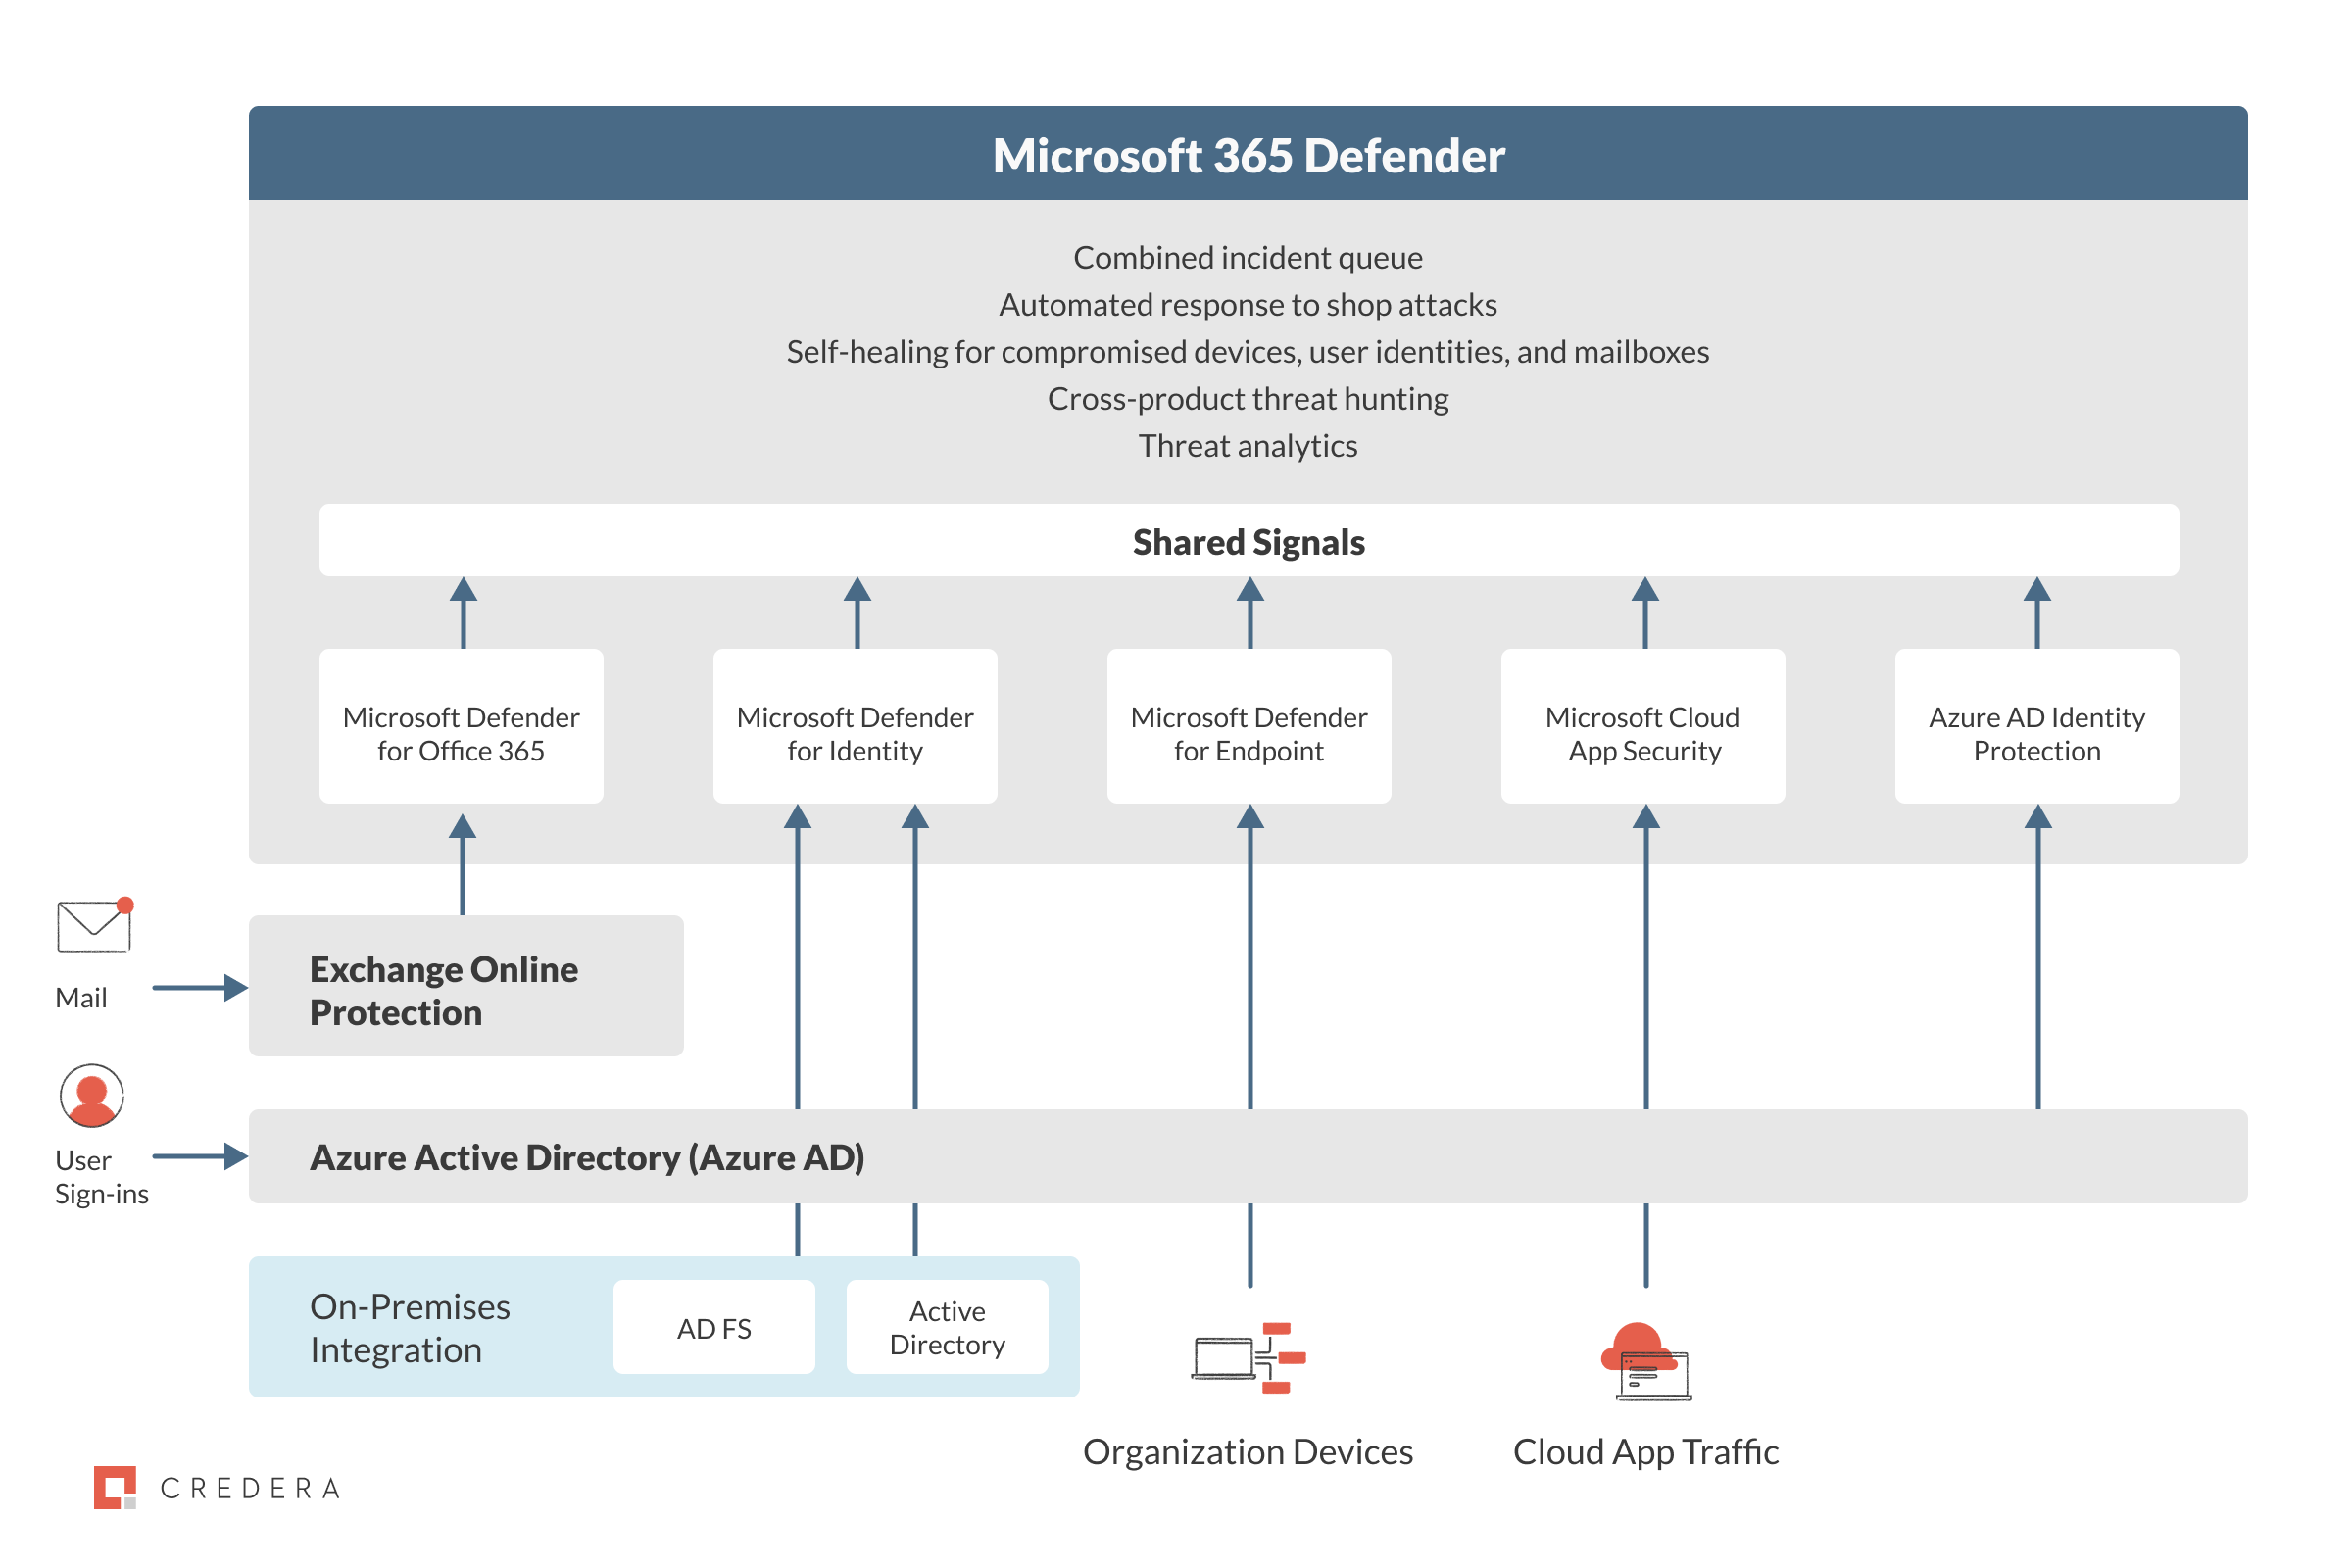The height and width of the screenshot is (1568, 2352).
Task: Click the Shared Signals bar
Action: pyautogui.click(x=1248, y=541)
